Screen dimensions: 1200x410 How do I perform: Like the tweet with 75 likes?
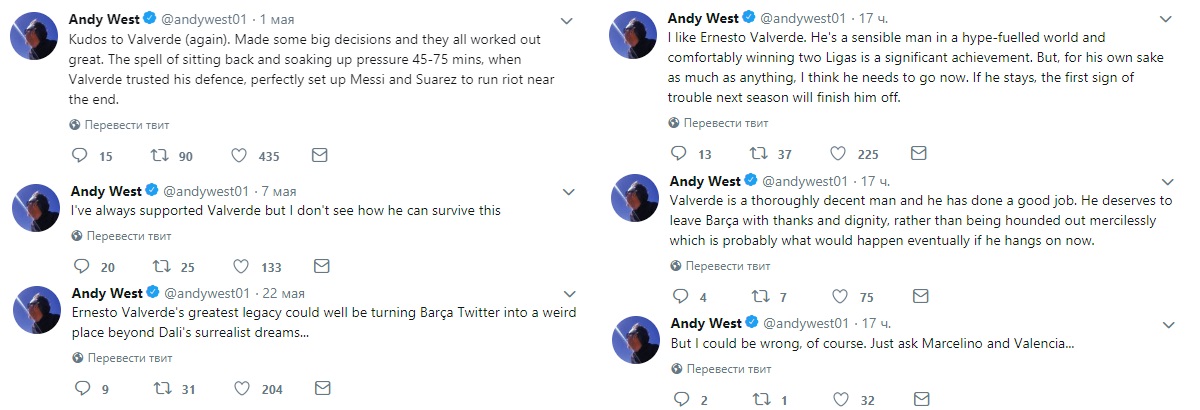(x=840, y=296)
